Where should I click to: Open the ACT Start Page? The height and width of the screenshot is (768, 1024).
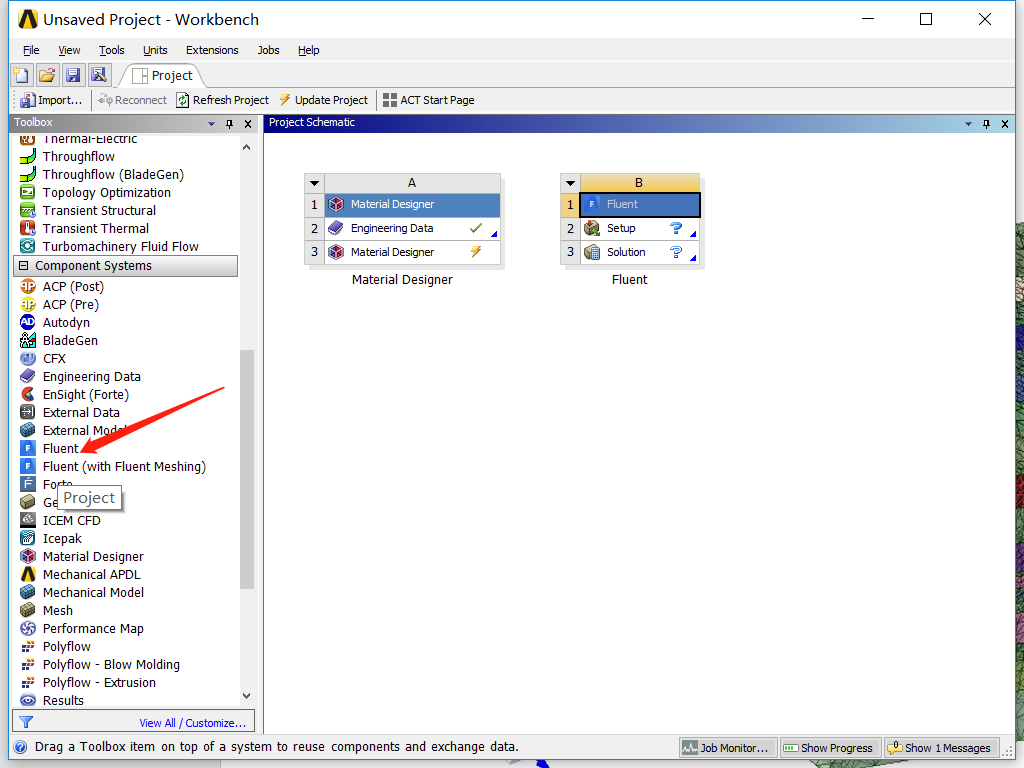pyautogui.click(x=428, y=100)
